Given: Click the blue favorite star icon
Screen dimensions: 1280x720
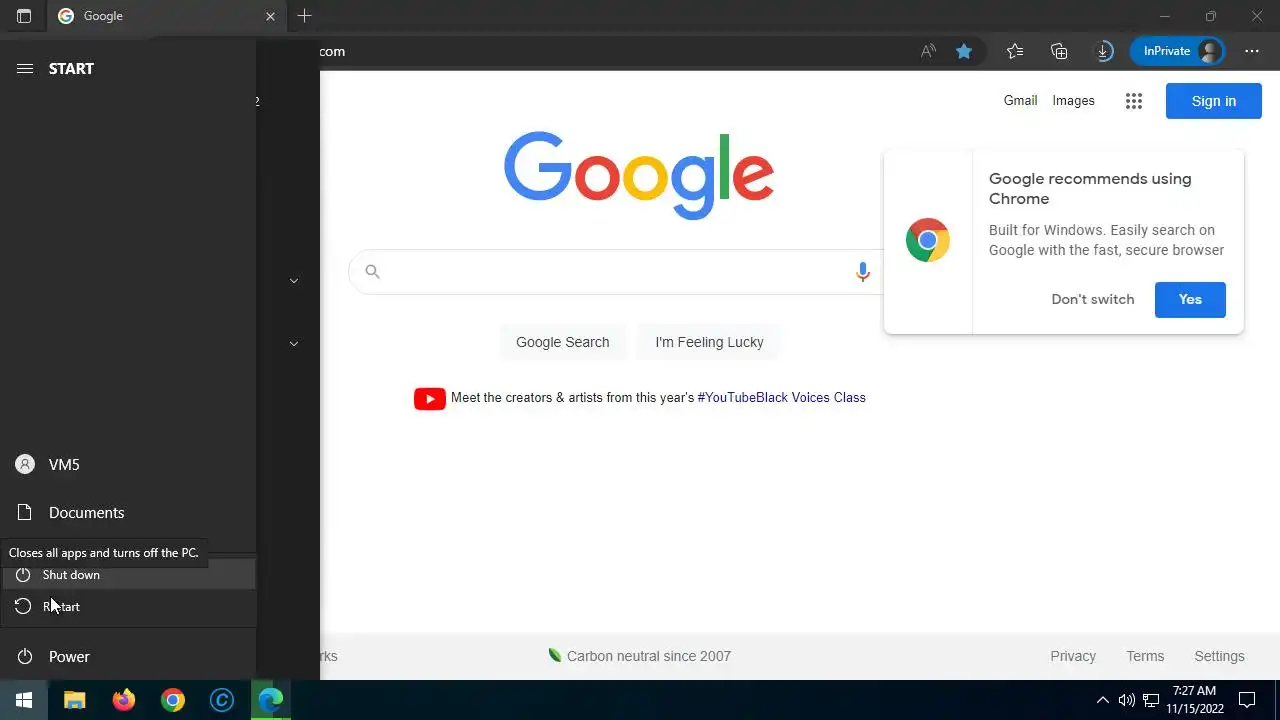Looking at the screenshot, I should tap(964, 51).
